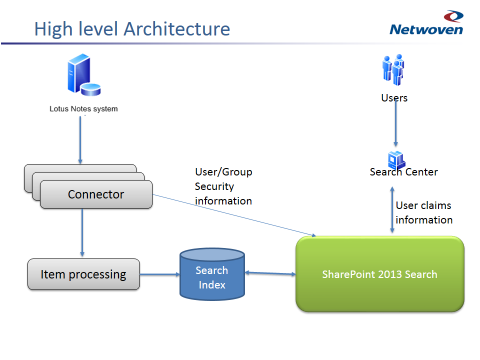The width and height of the screenshot is (480, 360).
Task: Select the Search Index cylinder
Action: [x=212, y=274]
